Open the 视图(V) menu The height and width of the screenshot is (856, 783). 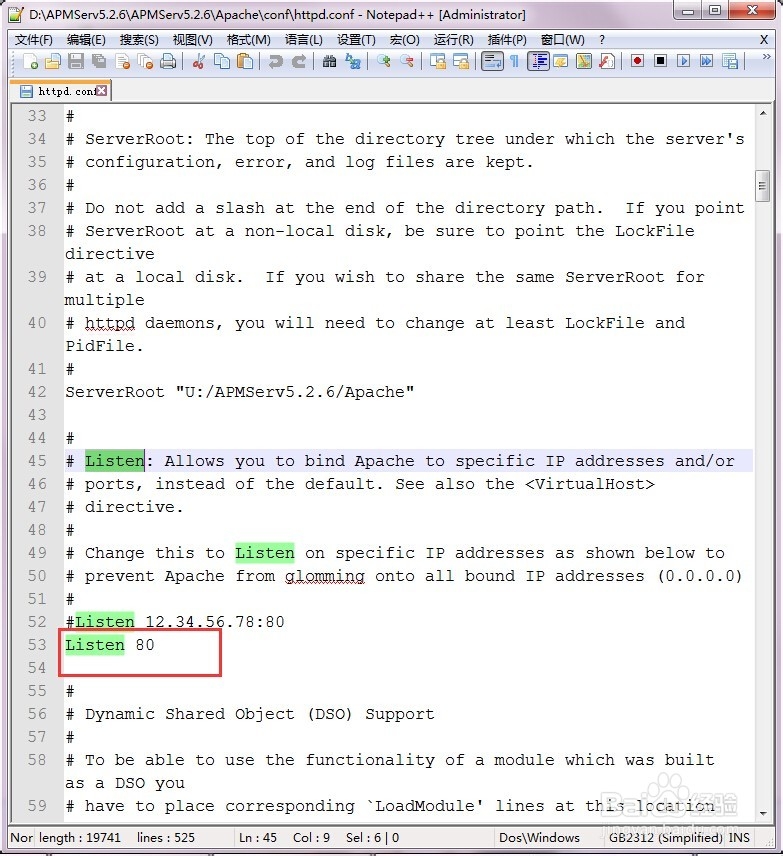pyautogui.click(x=192, y=39)
